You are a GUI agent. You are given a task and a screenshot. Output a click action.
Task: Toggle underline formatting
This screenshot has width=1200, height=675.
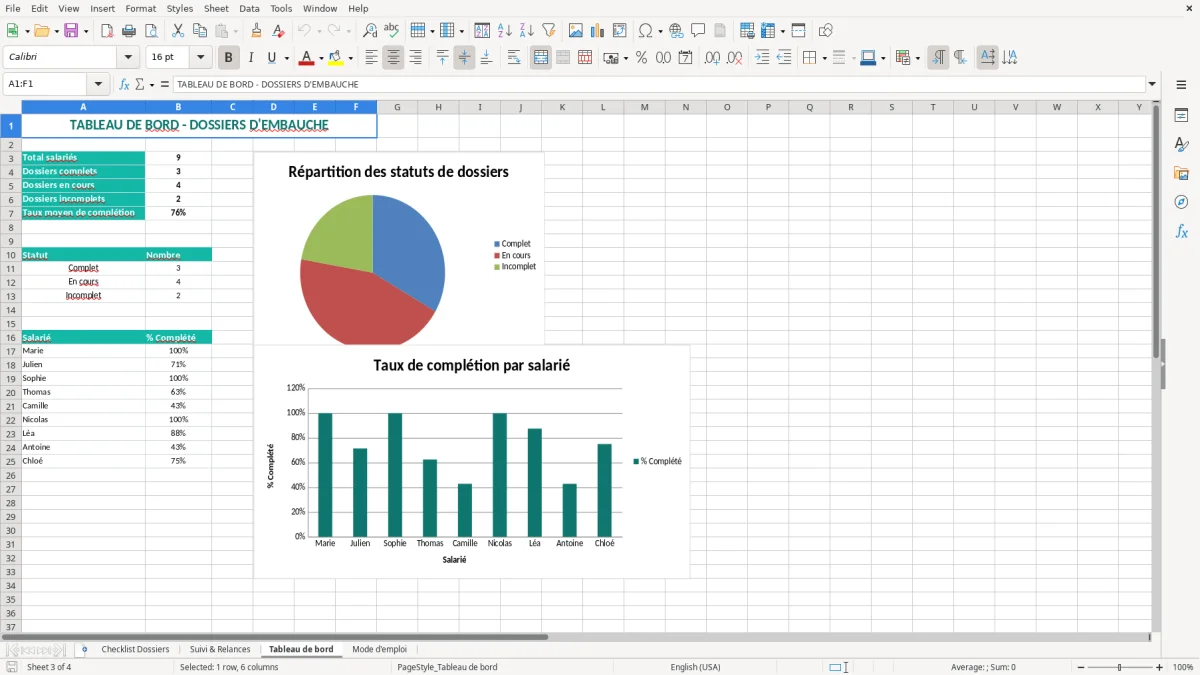[x=272, y=58]
